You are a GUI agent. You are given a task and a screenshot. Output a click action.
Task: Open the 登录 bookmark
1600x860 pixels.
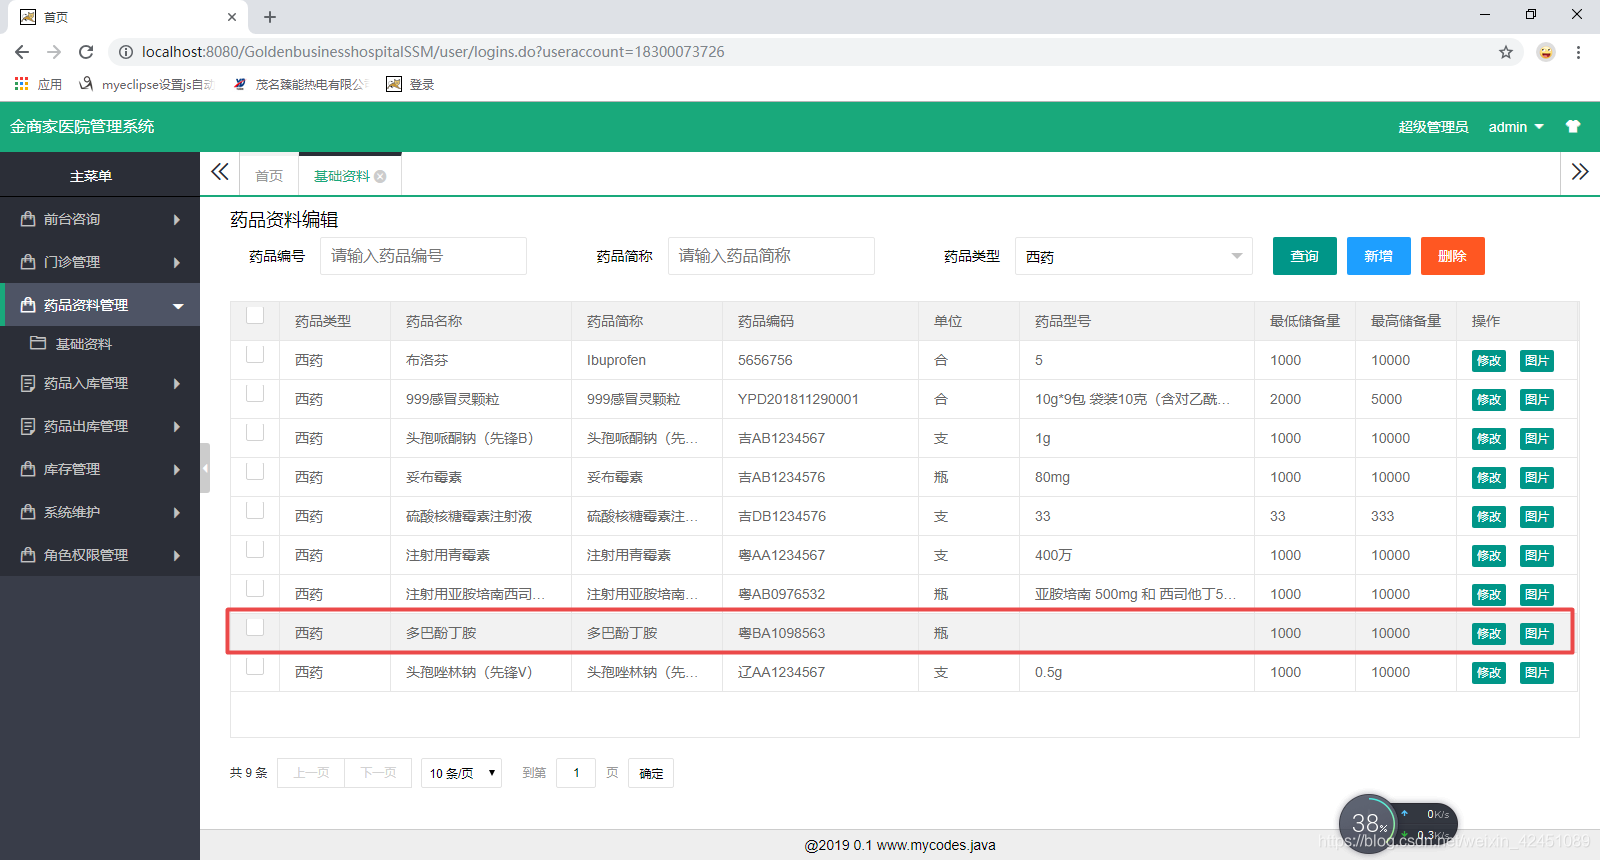410,84
